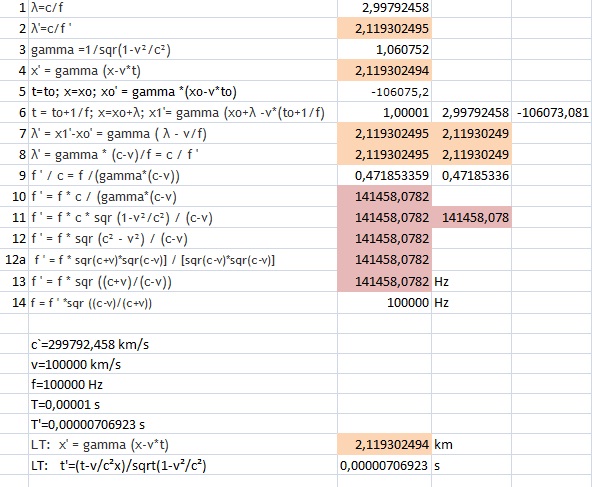Select the second orange 2,11930249 cell in row 7
This screenshot has width=592, height=487.
pos(472,134)
